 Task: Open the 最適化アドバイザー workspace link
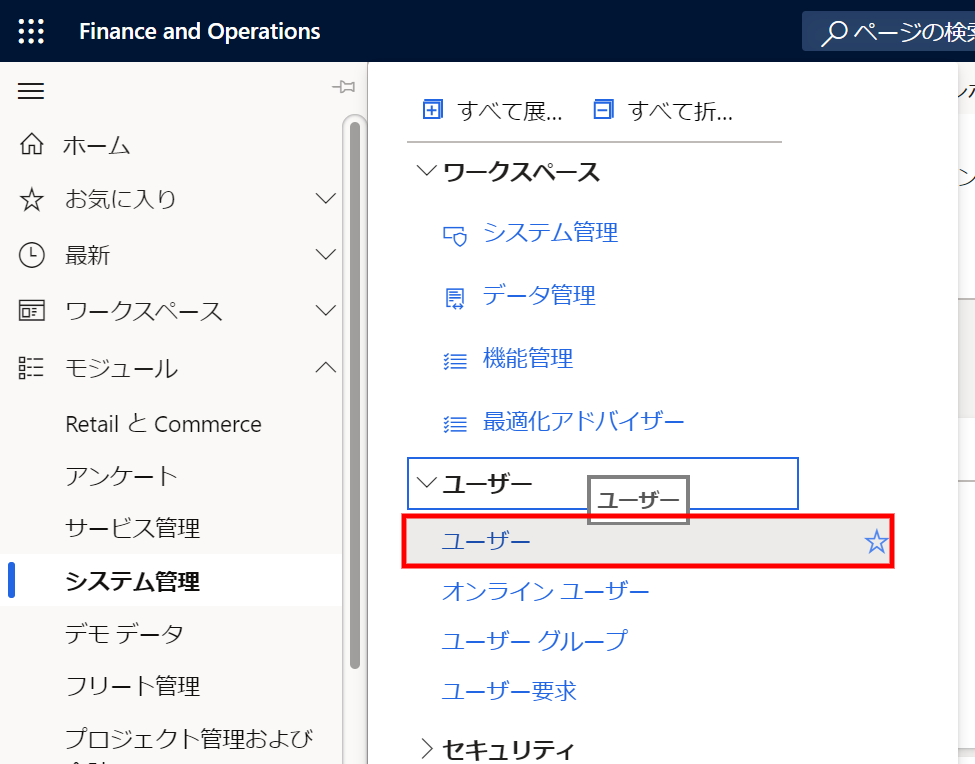pos(583,421)
